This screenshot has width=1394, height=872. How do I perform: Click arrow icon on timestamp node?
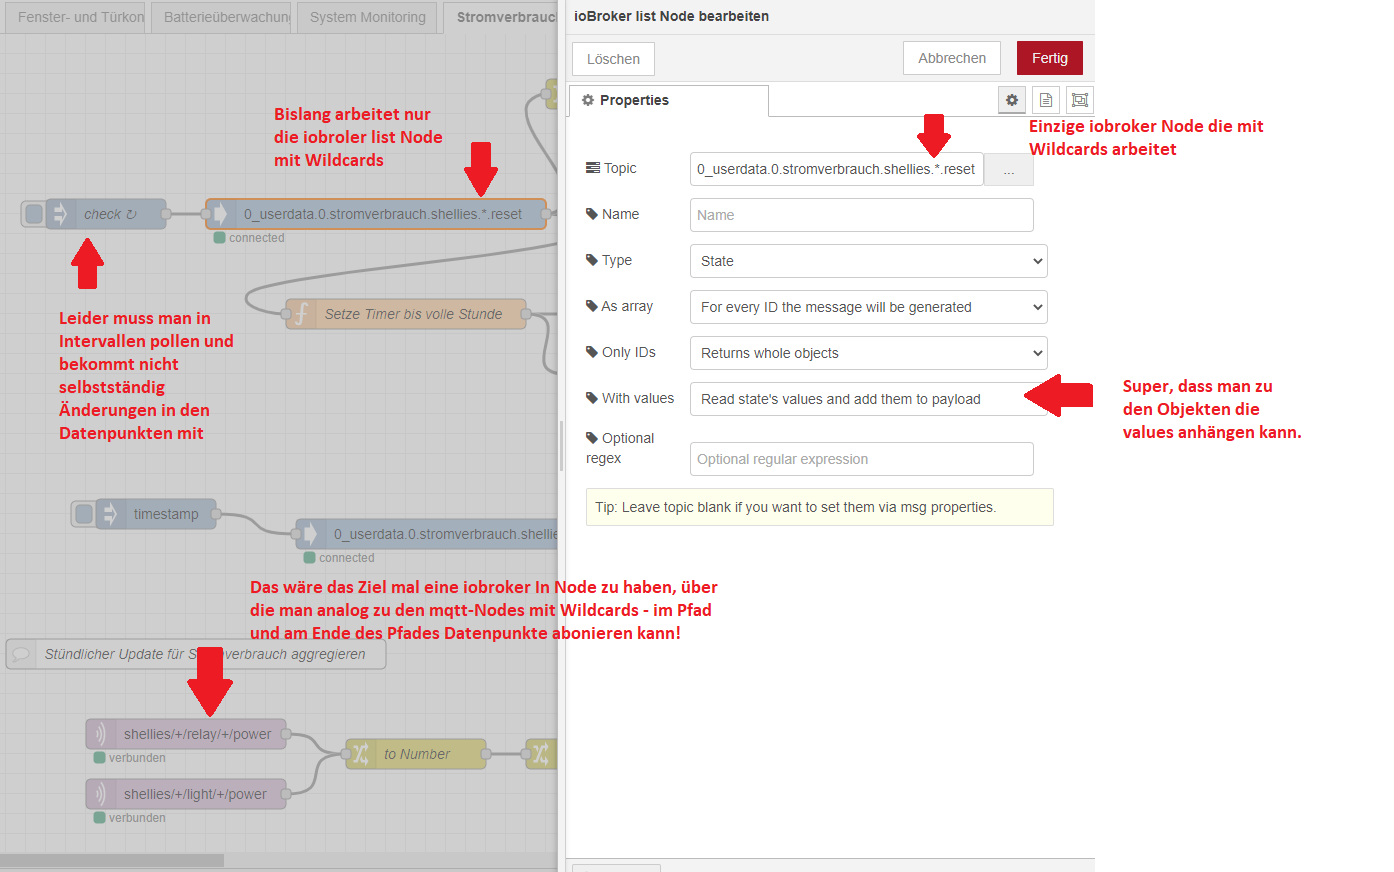point(110,514)
